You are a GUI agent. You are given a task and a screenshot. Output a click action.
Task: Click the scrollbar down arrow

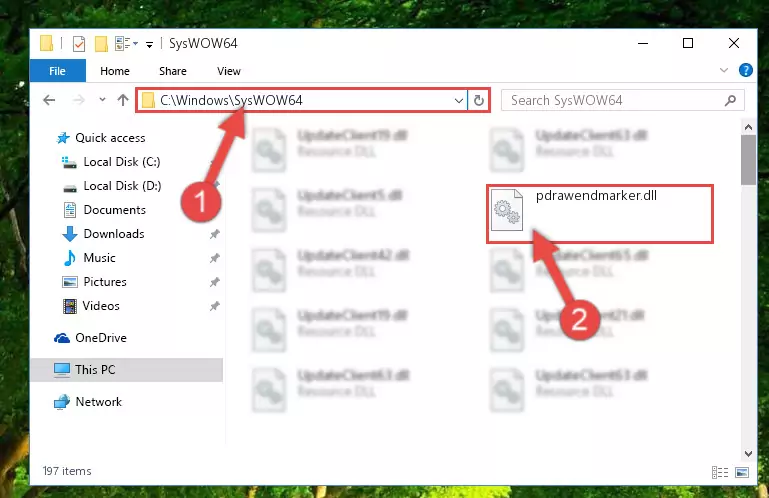tap(748, 453)
